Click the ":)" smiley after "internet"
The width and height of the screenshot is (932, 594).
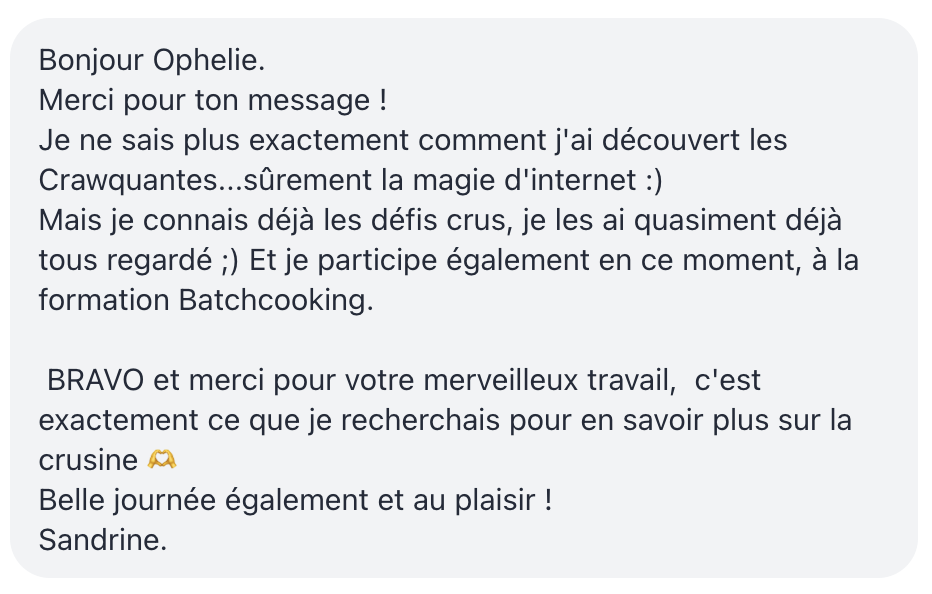[x=652, y=180]
